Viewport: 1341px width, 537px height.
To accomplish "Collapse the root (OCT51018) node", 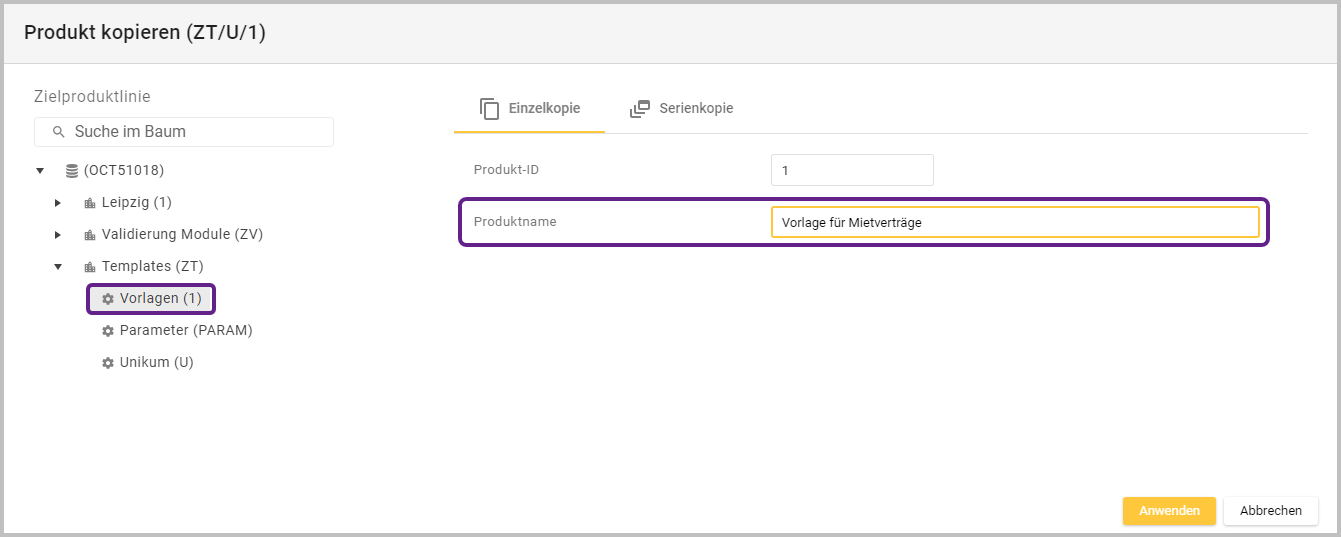I will point(40,171).
